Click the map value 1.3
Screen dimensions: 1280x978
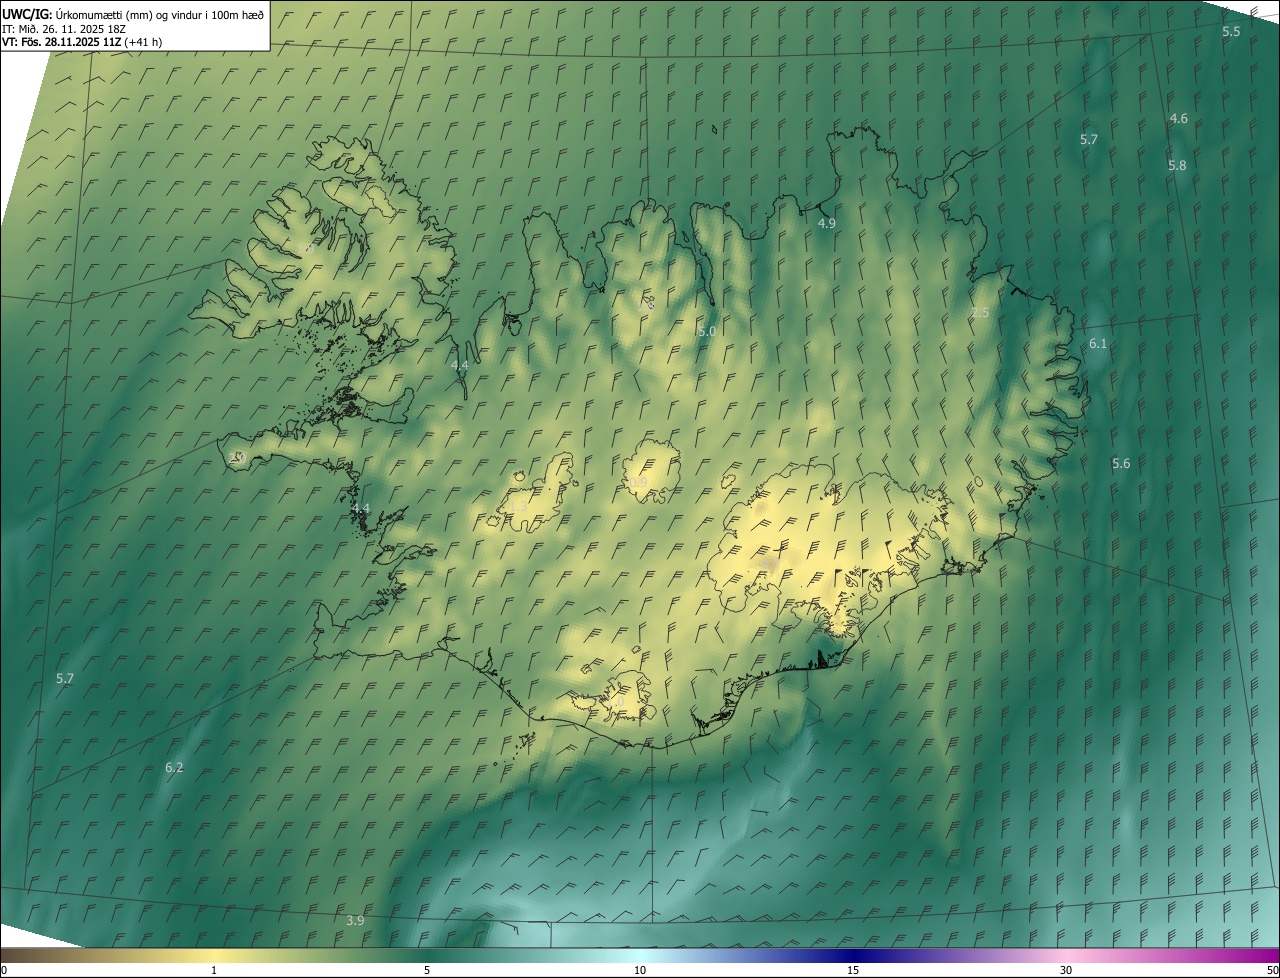[x=518, y=507]
